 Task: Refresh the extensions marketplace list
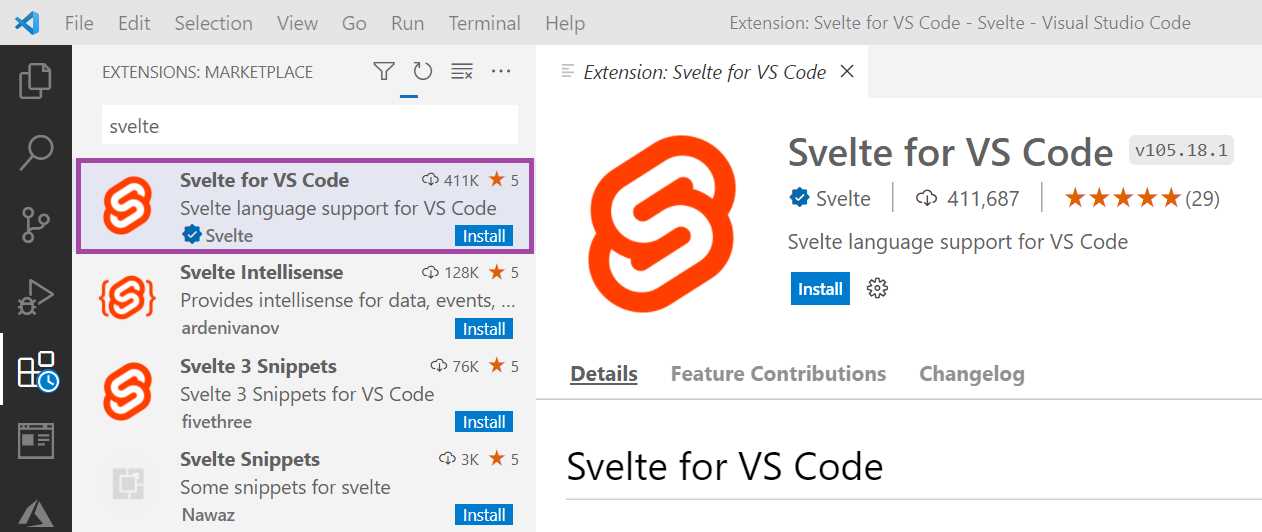(x=423, y=72)
